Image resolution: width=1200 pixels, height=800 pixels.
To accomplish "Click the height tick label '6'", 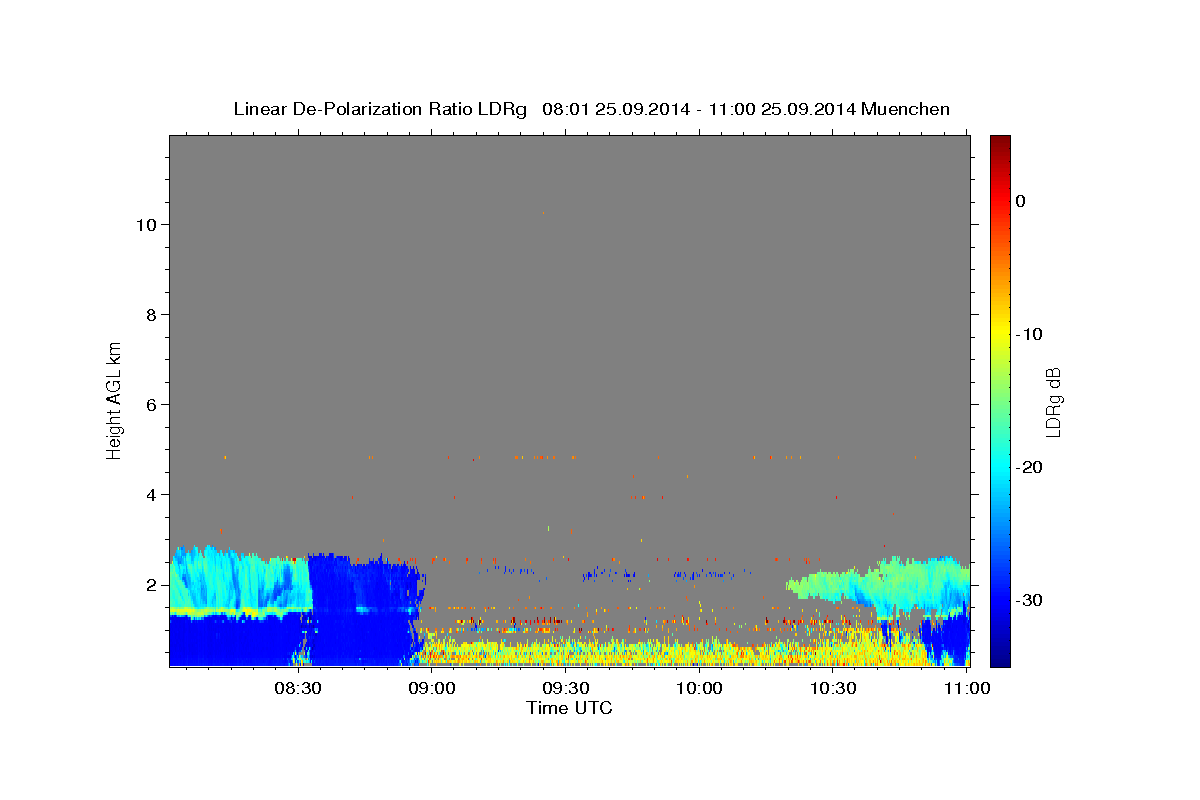I will click(151, 405).
